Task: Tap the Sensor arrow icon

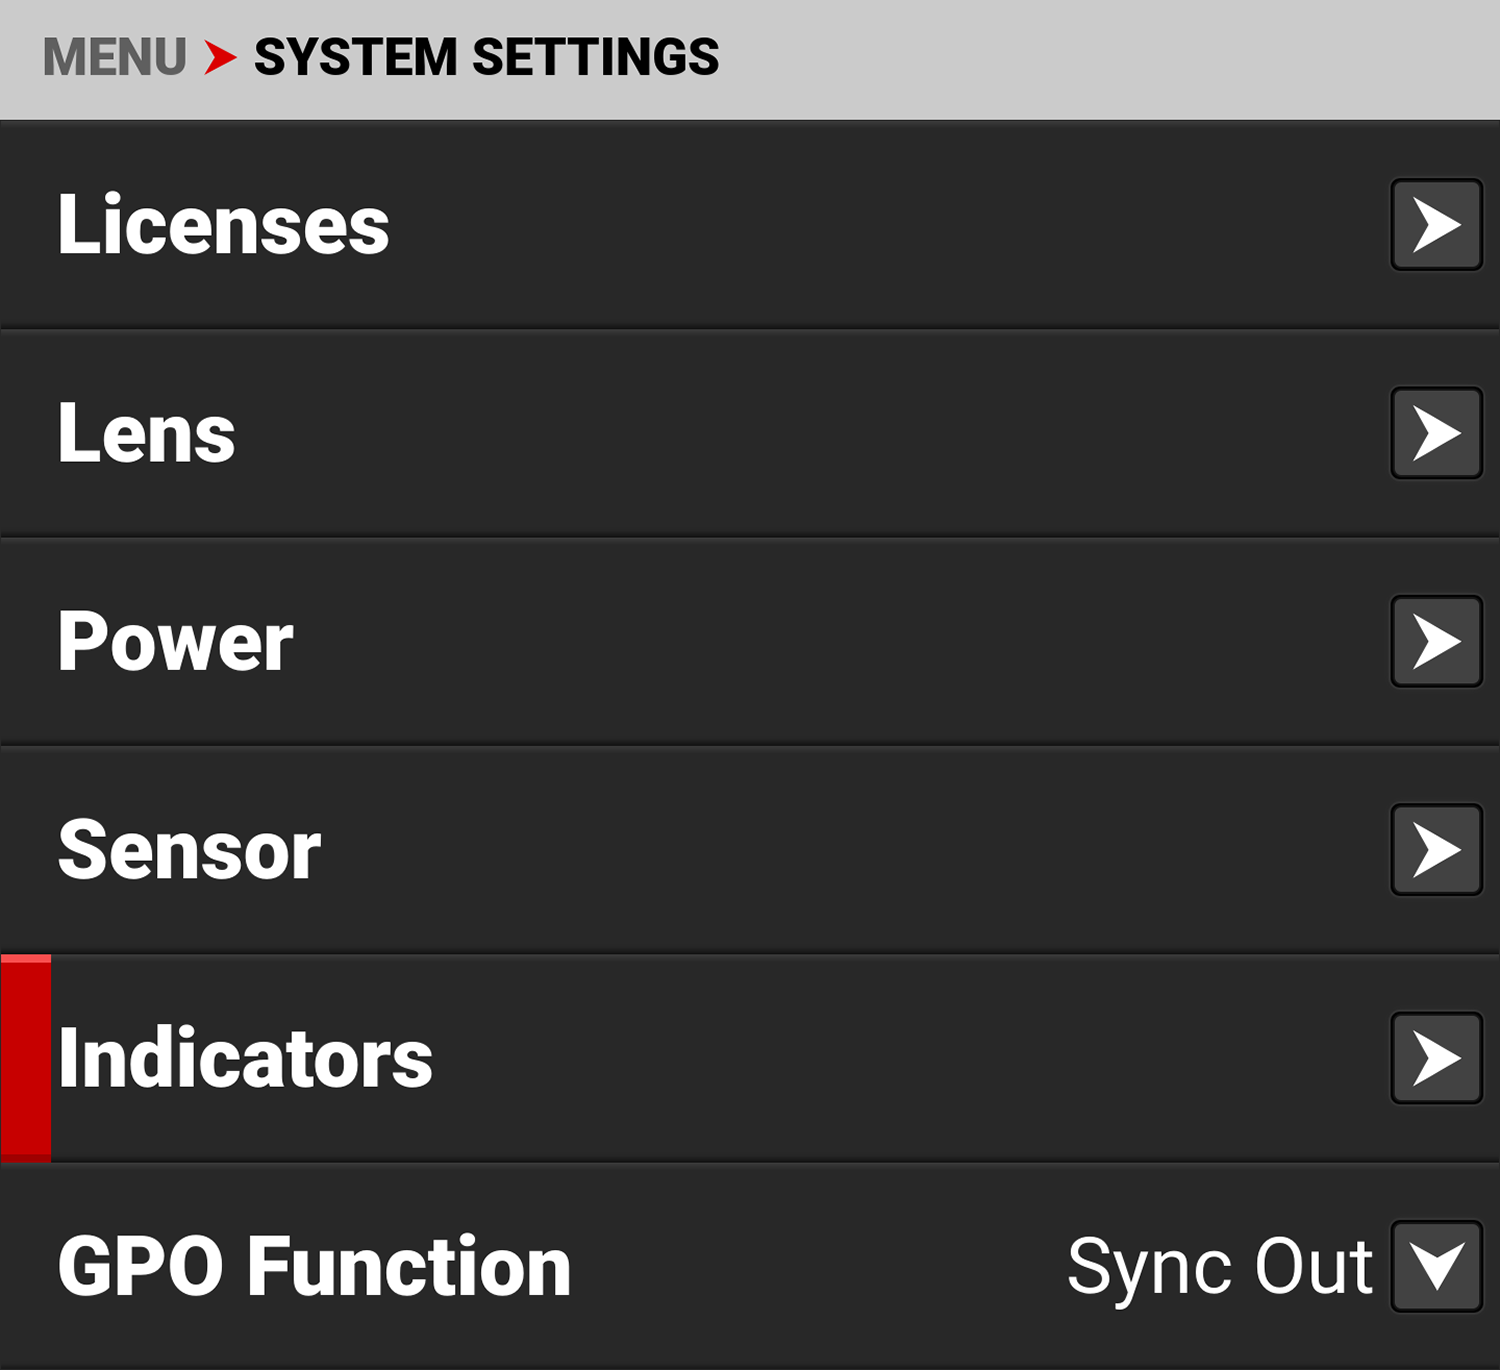Action: coord(1436,850)
